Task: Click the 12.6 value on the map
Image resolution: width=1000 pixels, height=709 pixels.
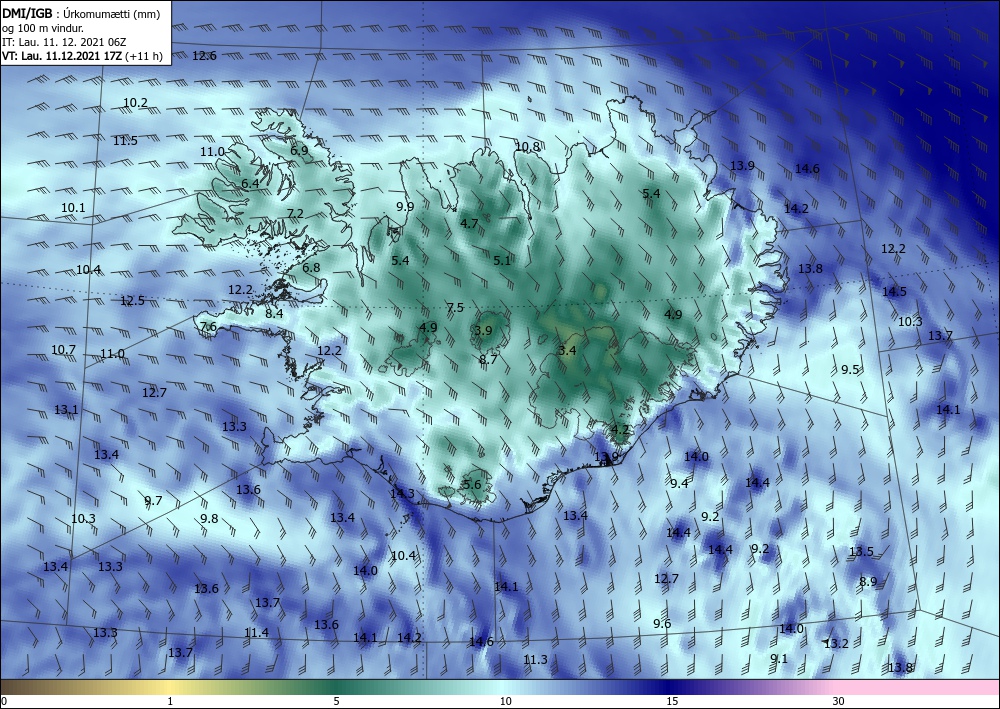Action: [204, 55]
